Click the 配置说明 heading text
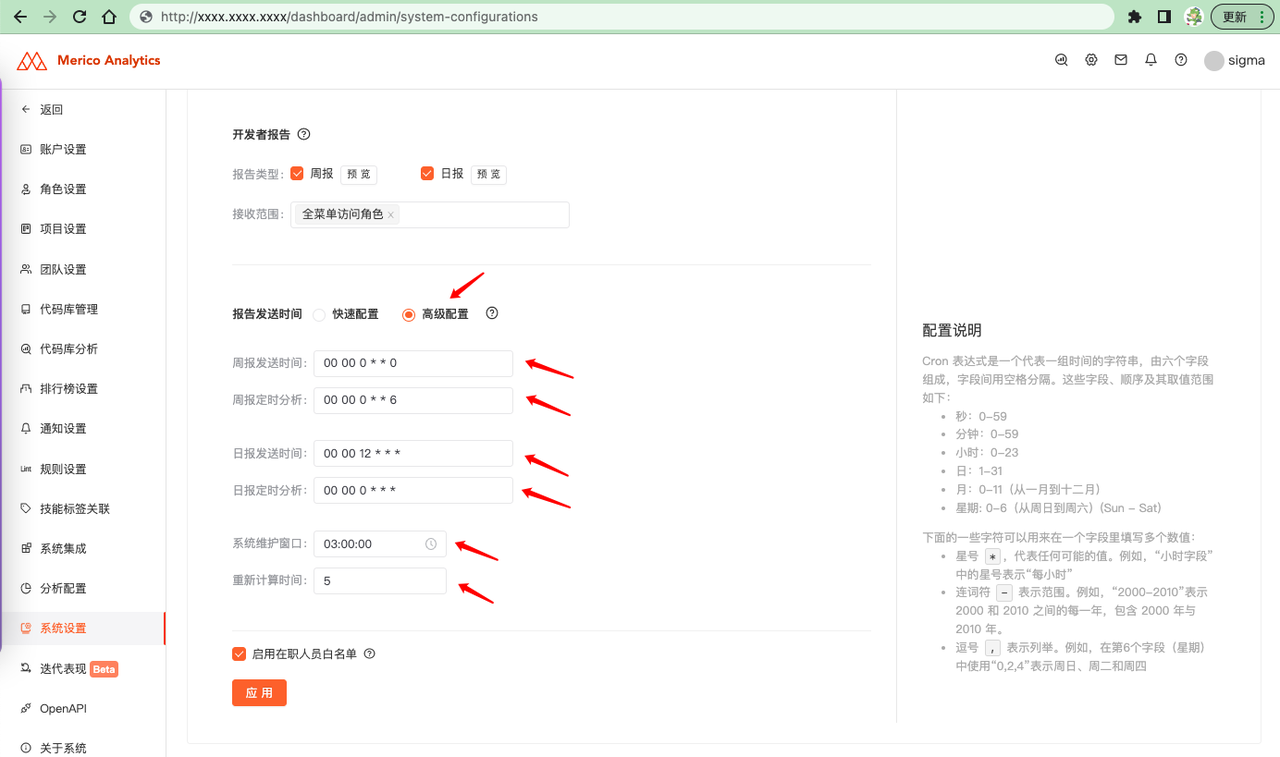Image resolution: width=1280 pixels, height=757 pixels. pyautogui.click(x=952, y=330)
